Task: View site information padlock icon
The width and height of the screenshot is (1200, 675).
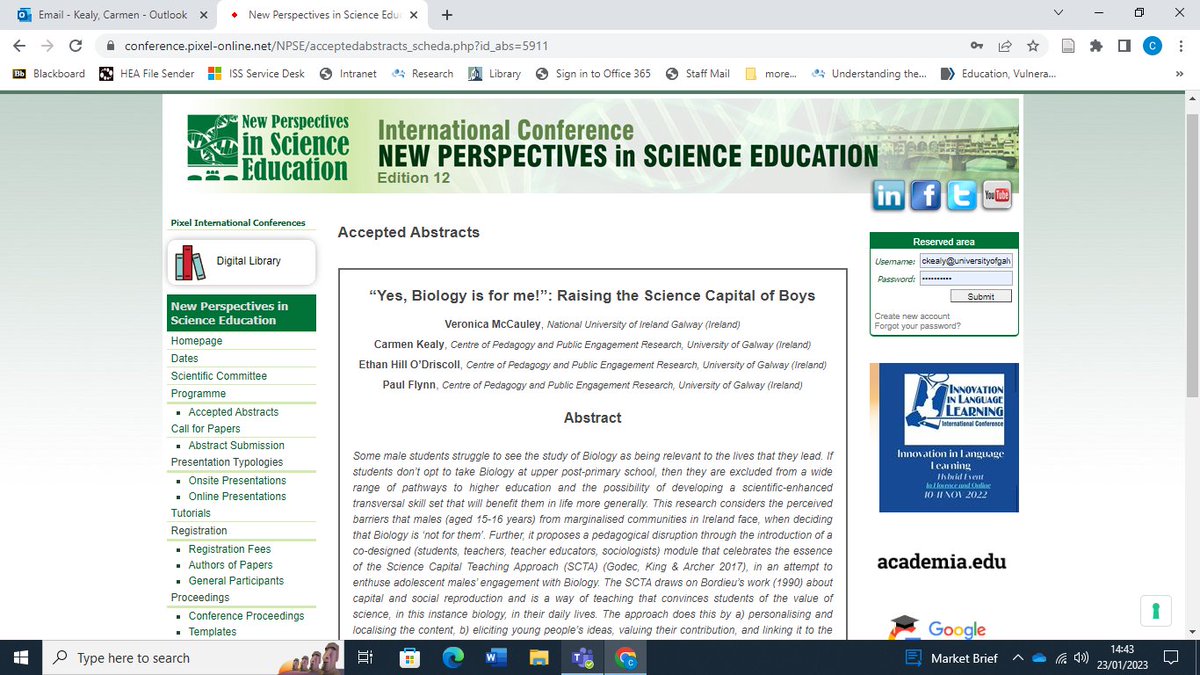Action: [x=111, y=46]
